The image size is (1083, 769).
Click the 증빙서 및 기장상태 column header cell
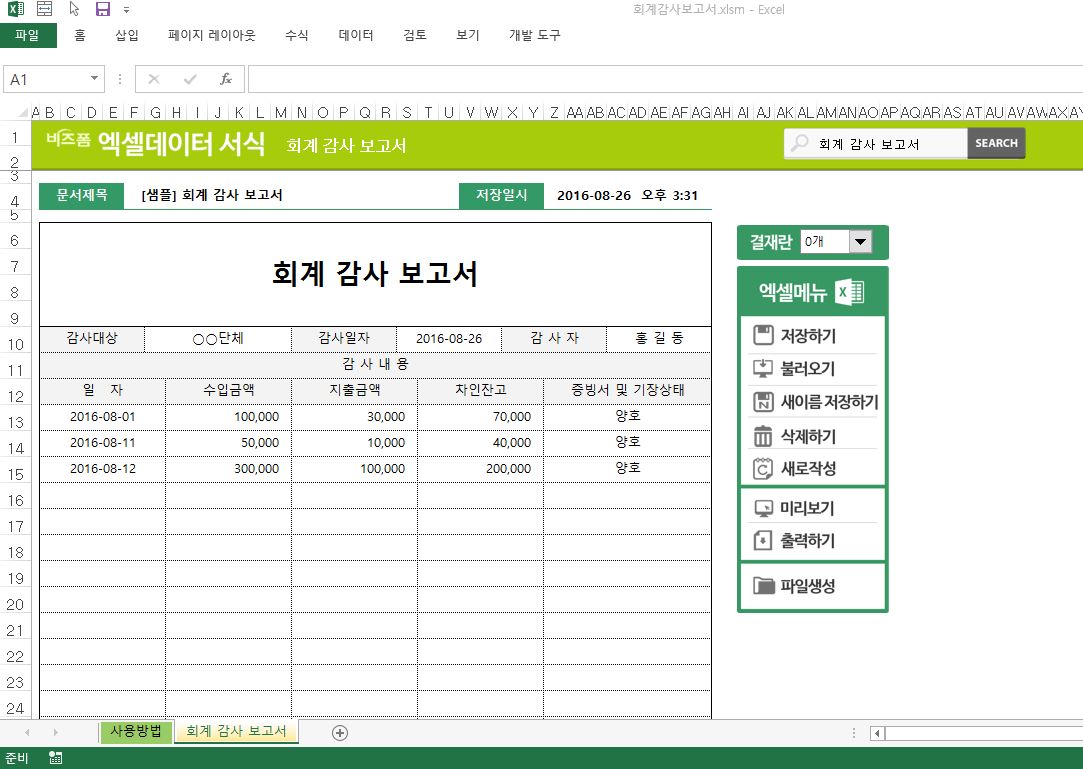pos(627,390)
